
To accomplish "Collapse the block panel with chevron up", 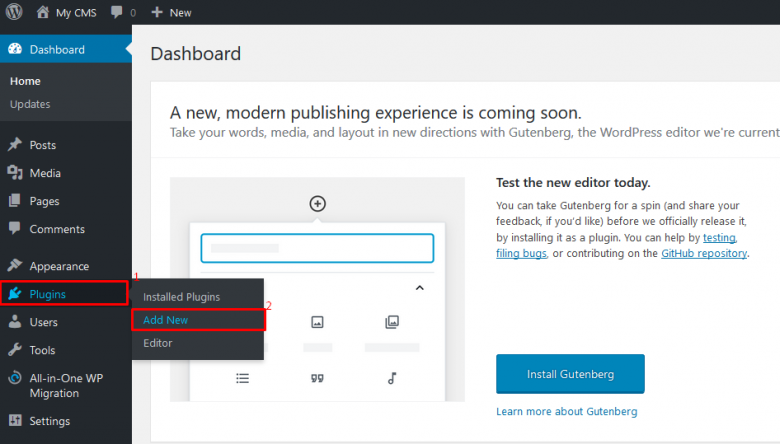I will pyautogui.click(x=420, y=288).
